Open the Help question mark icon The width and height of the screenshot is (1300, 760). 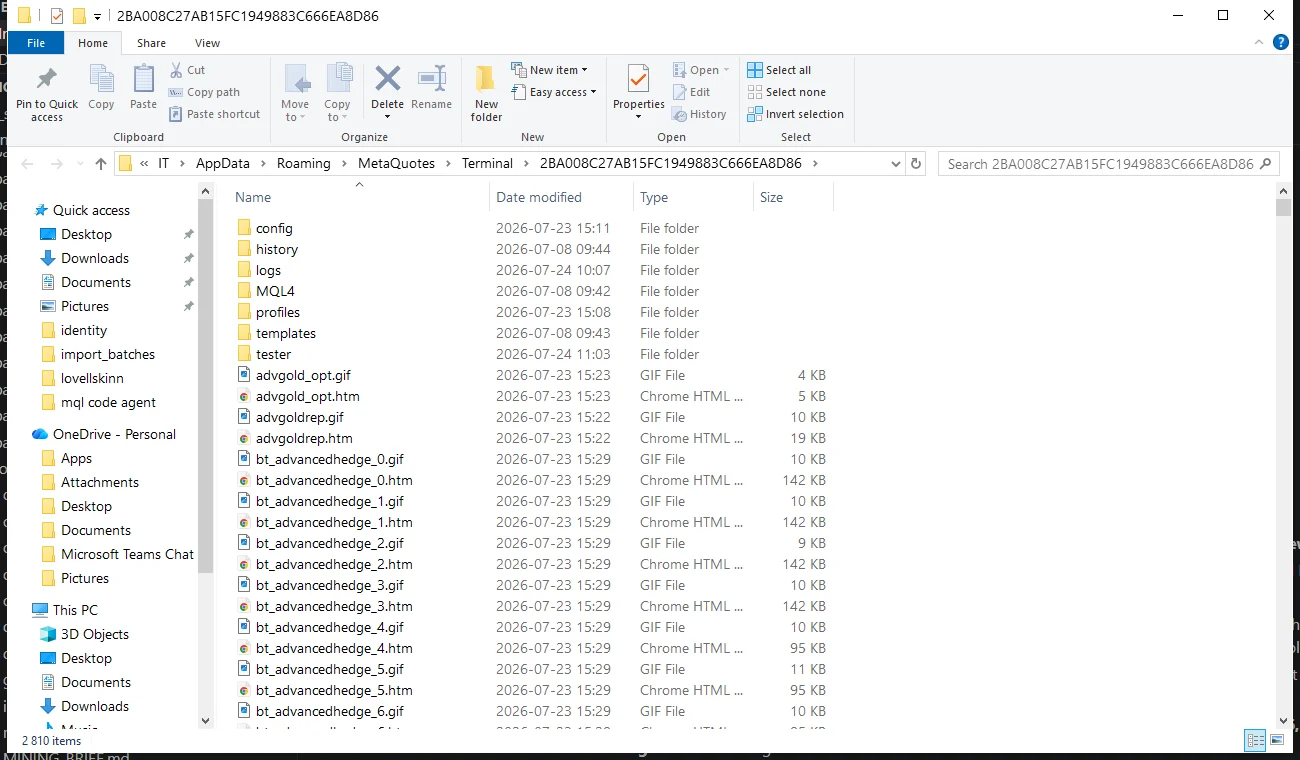click(x=1280, y=43)
